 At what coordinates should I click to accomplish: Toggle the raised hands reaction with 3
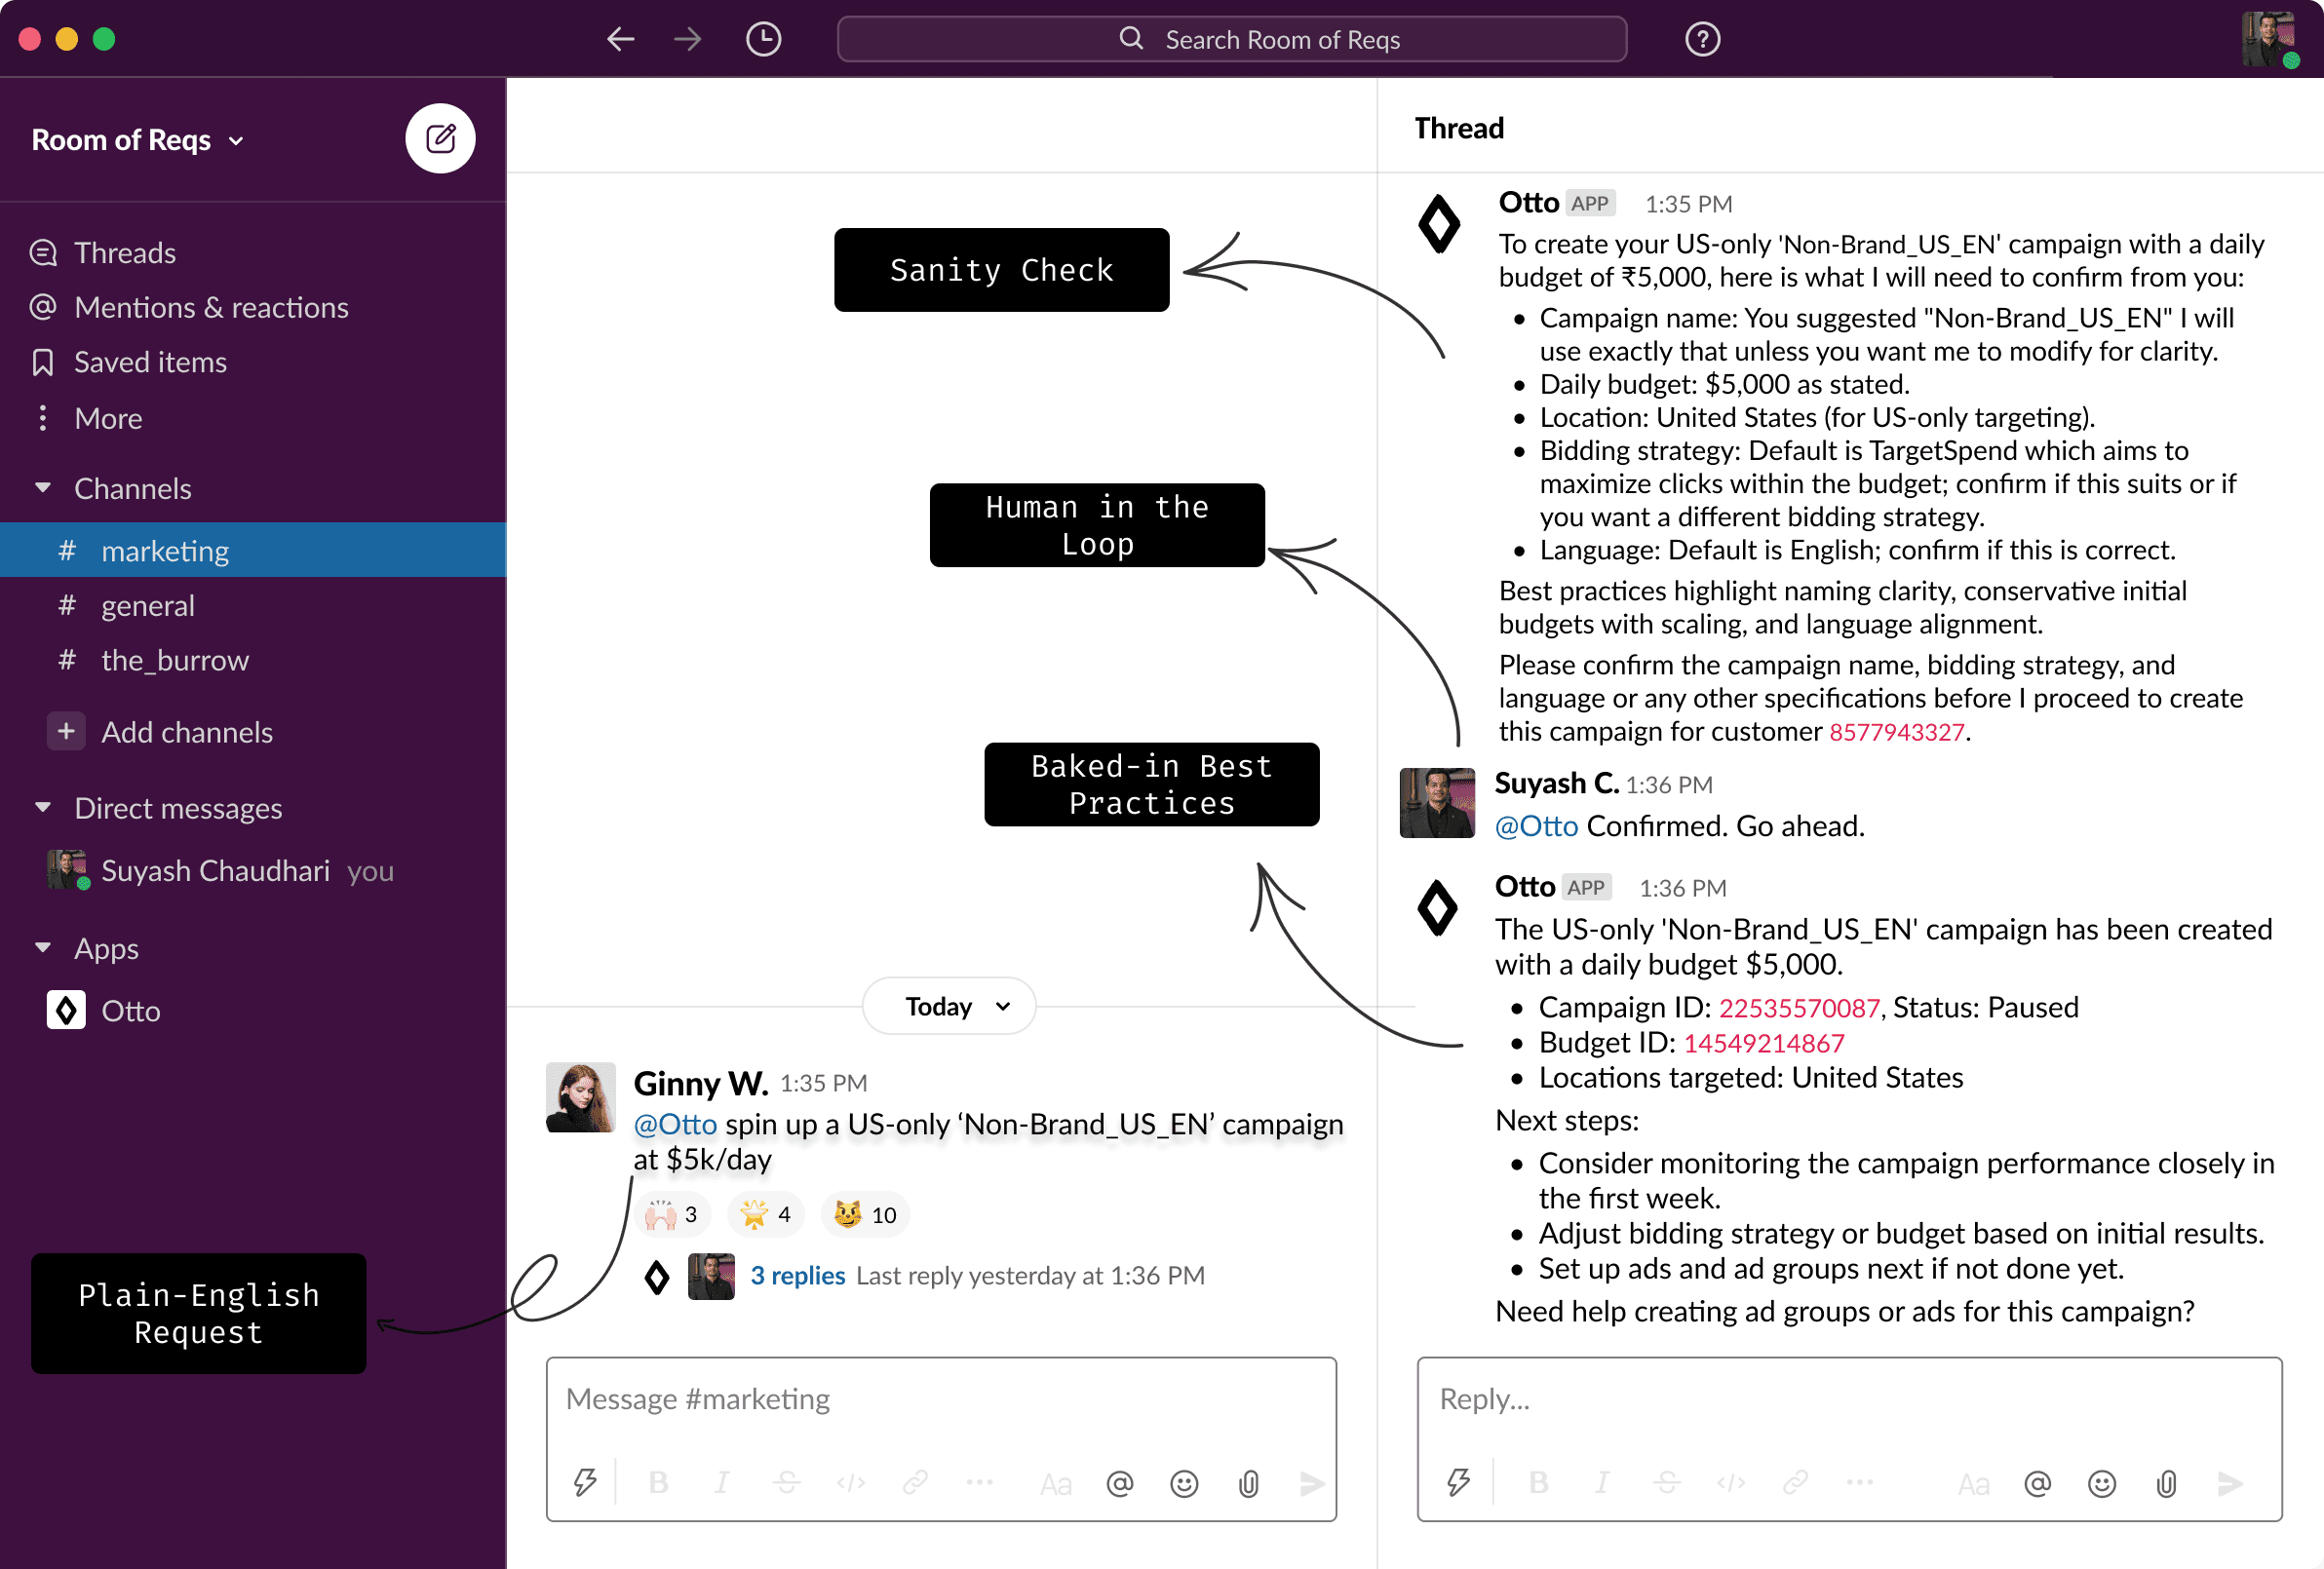(672, 1214)
